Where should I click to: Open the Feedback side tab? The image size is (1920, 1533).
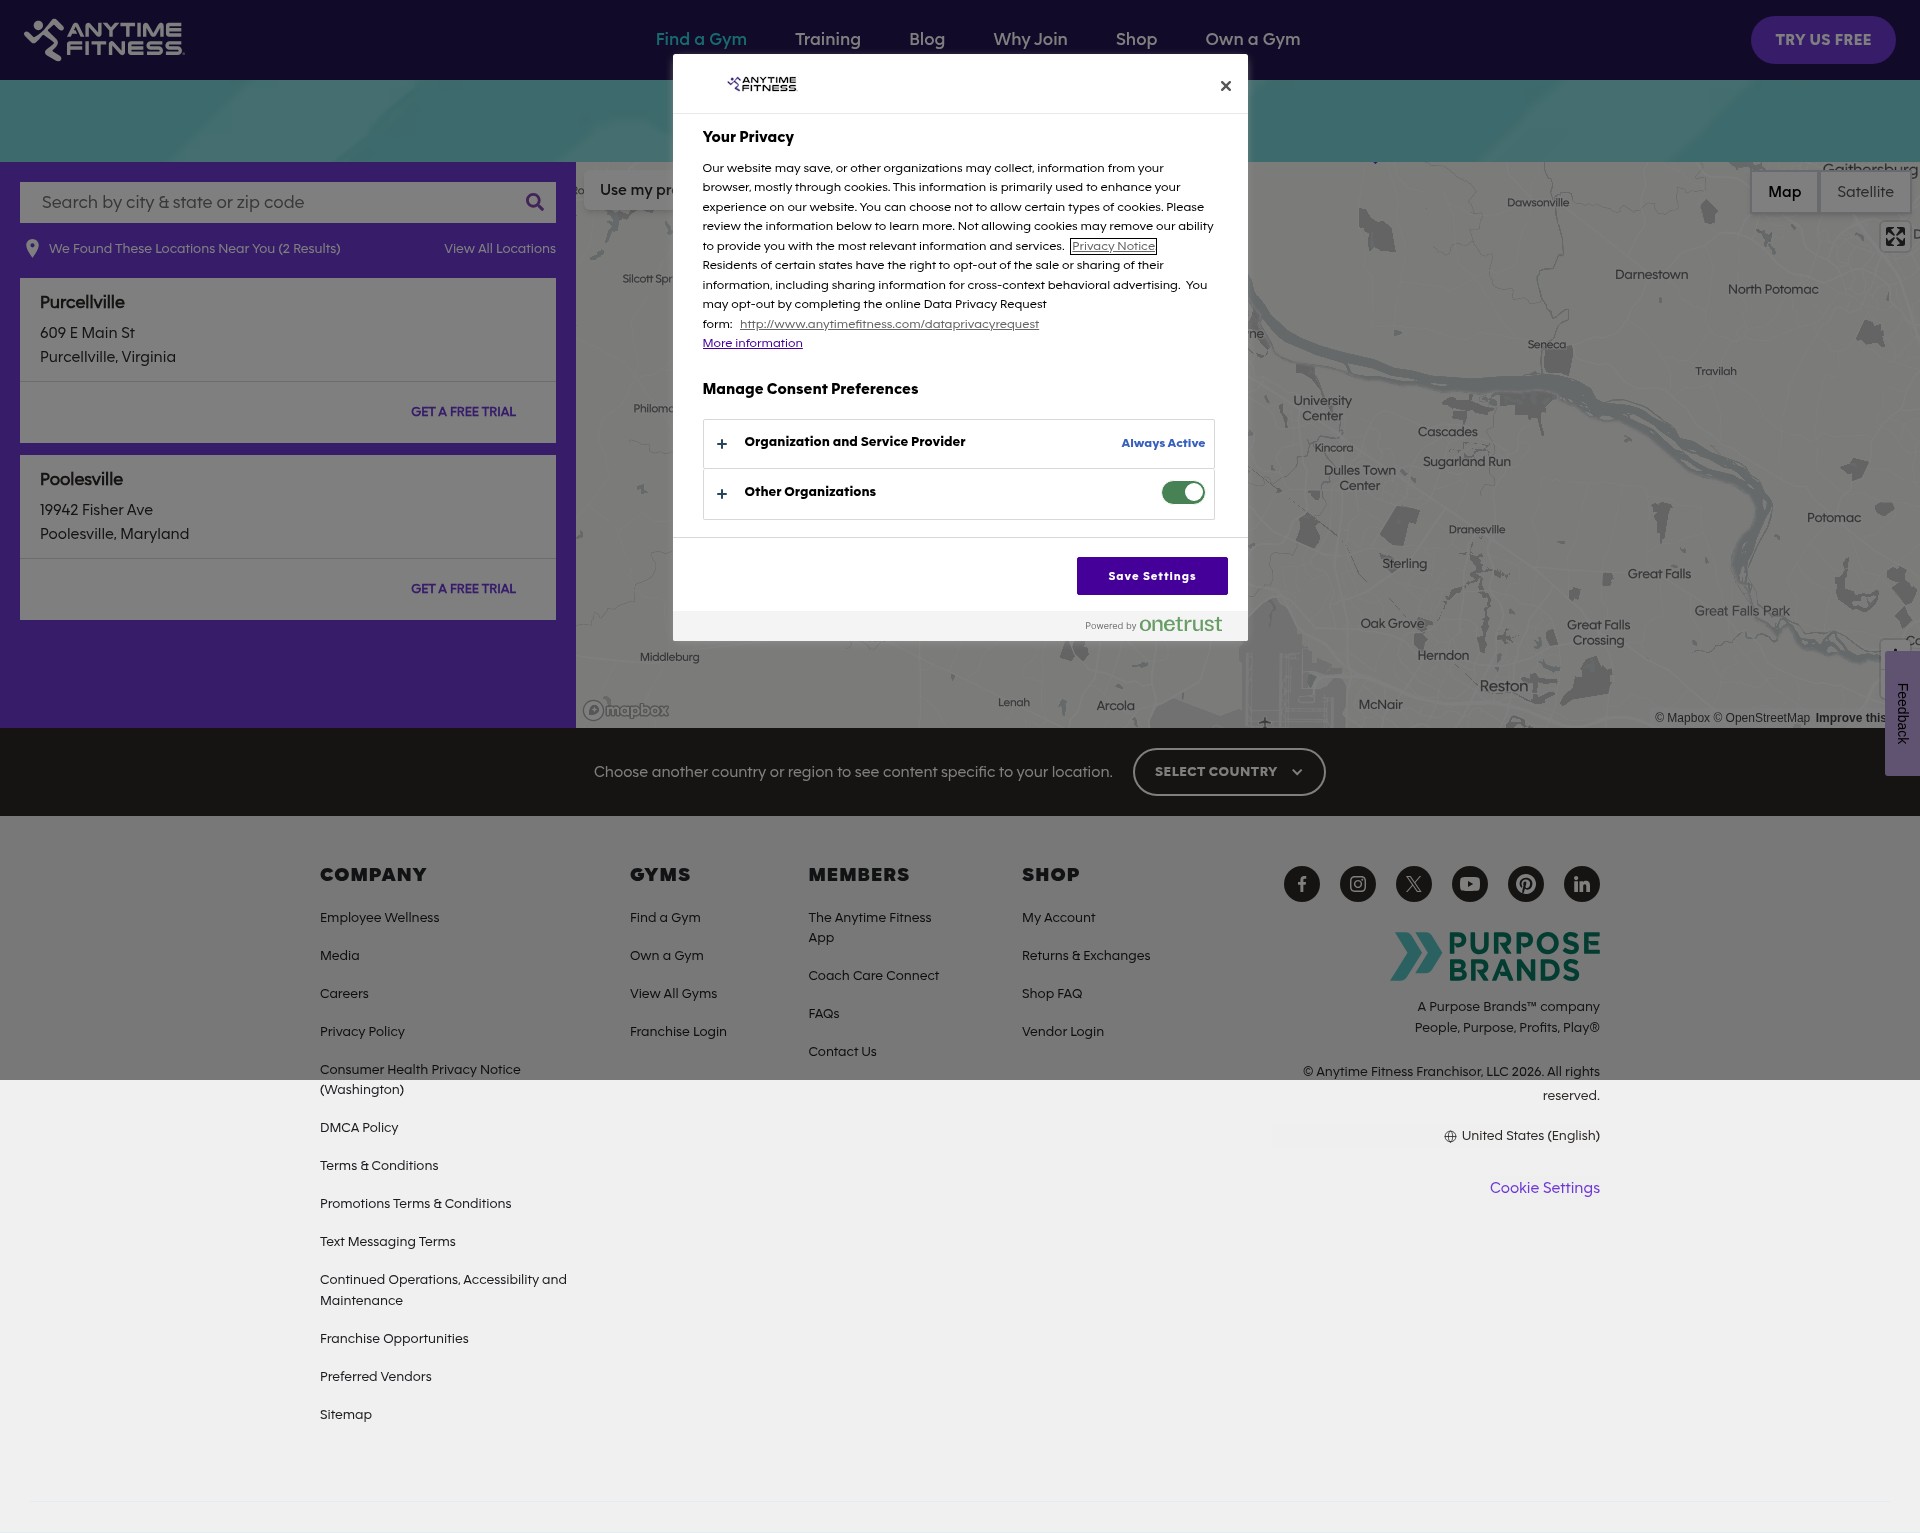coord(1903,713)
